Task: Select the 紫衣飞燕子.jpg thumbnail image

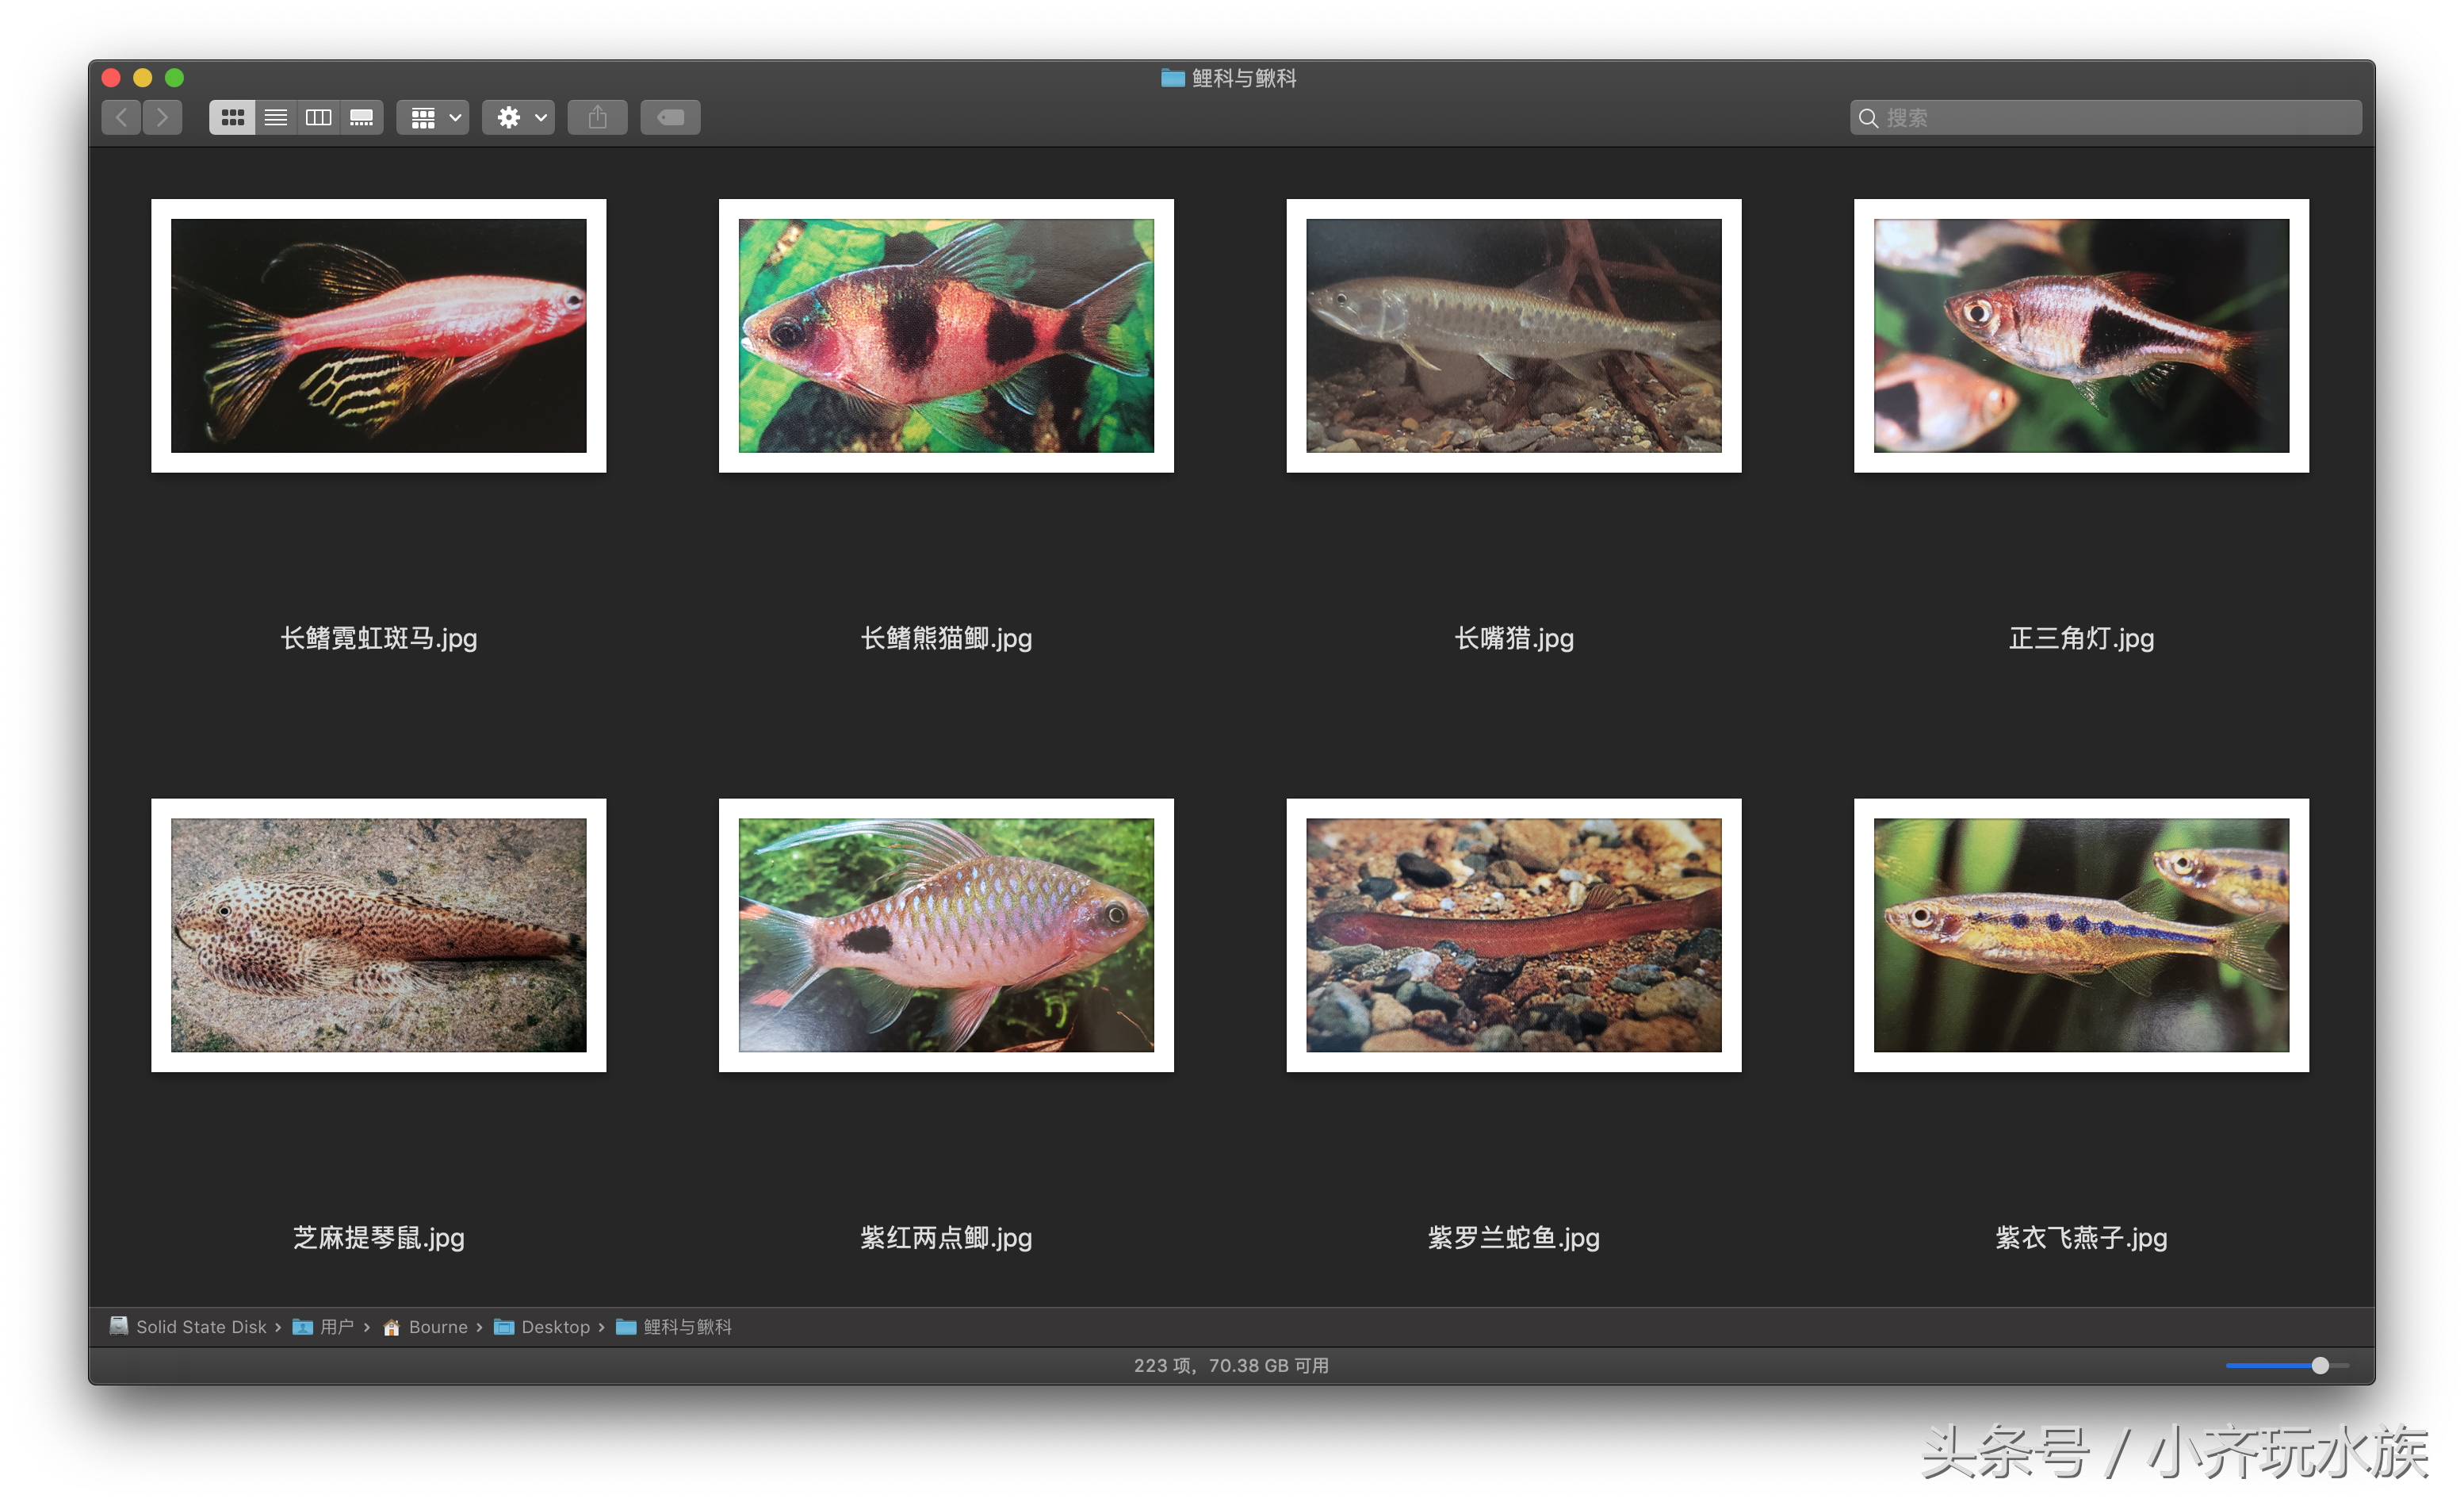Action: click(2082, 935)
